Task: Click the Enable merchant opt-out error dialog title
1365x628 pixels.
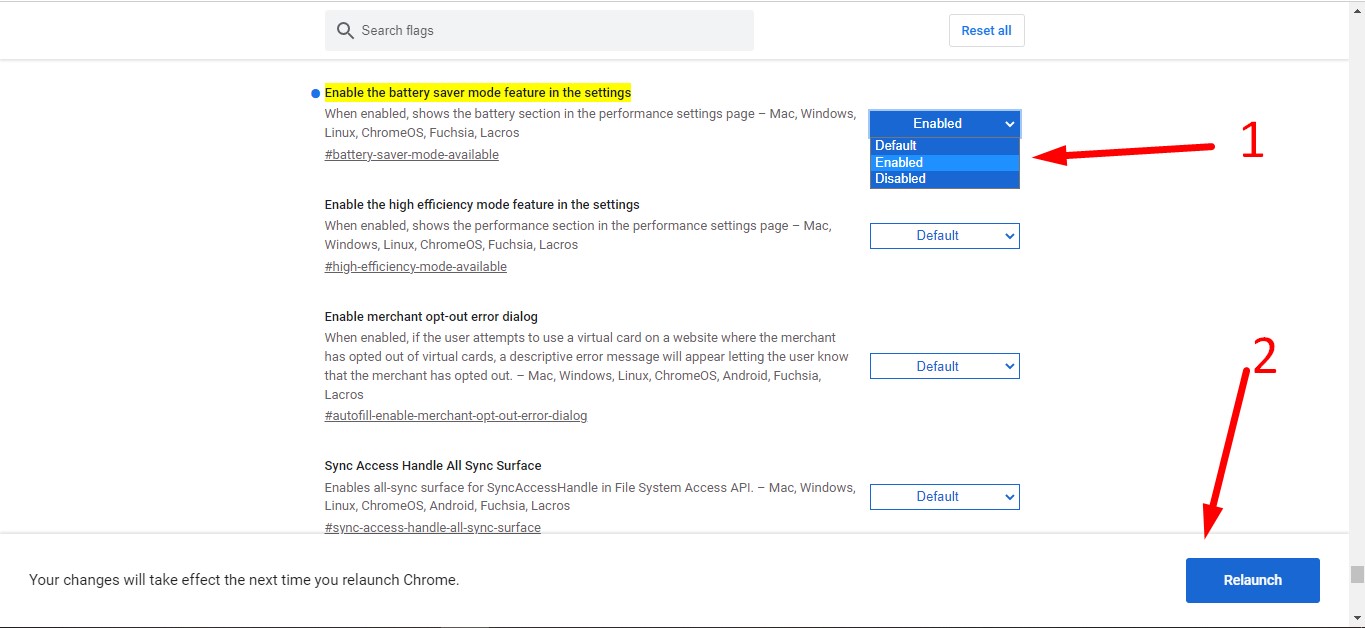Action: [431, 317]
